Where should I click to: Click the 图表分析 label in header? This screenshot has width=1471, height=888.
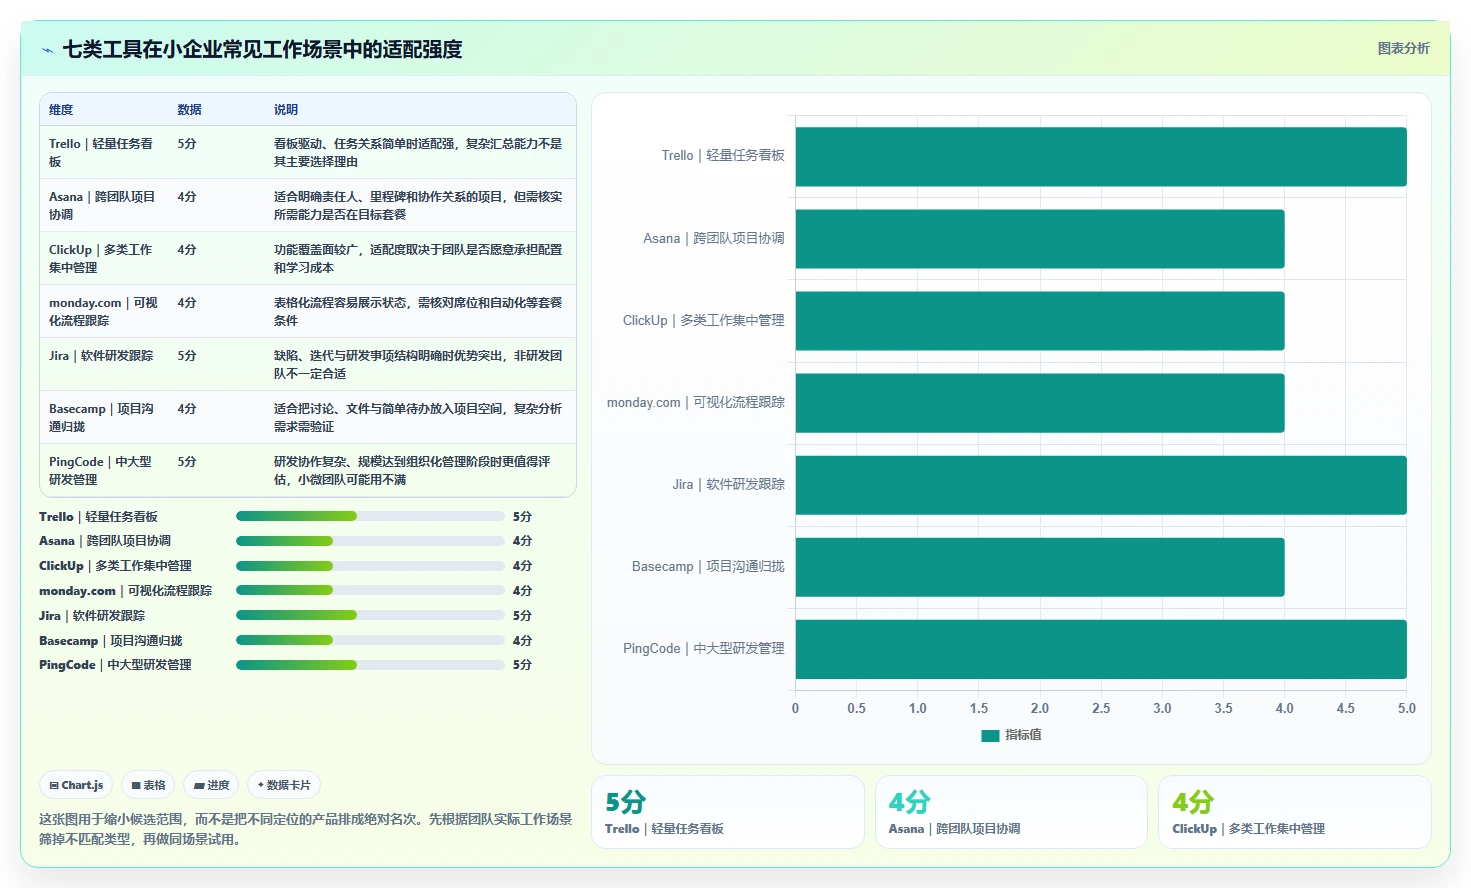[1403, 48]
